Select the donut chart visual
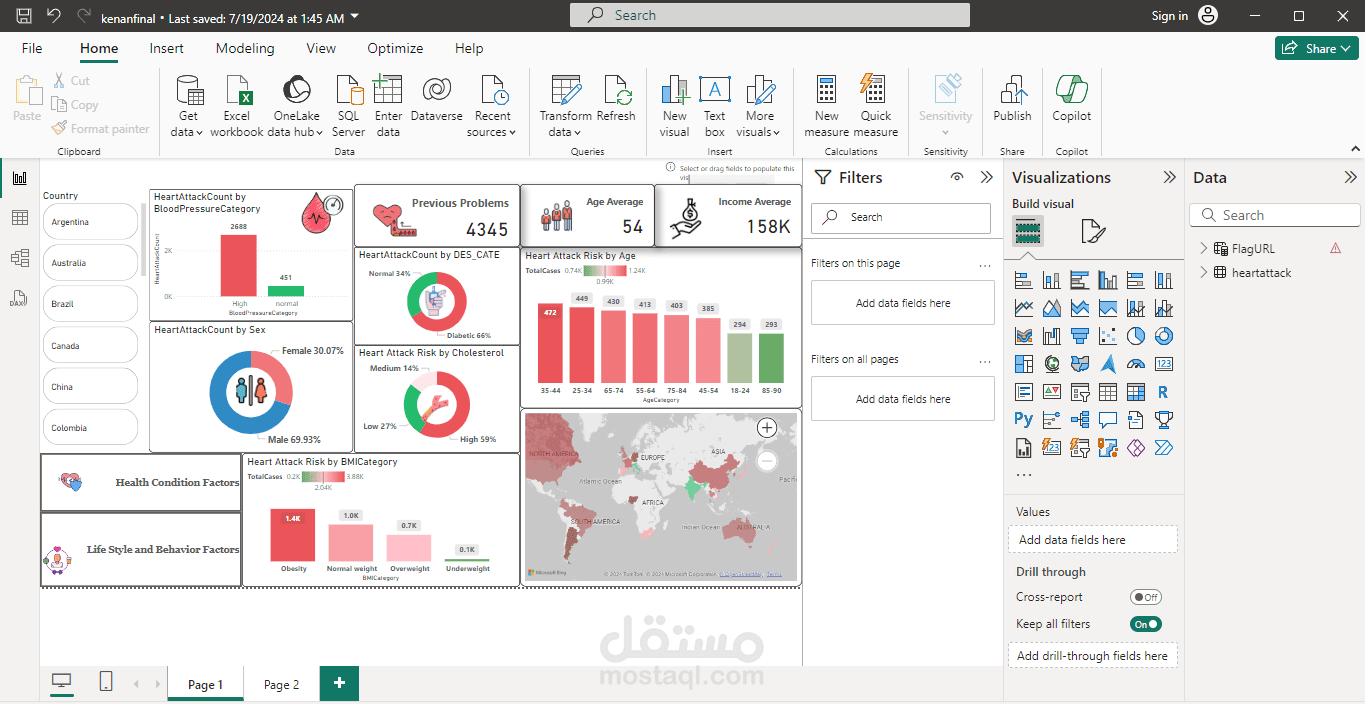 point(1163,336)
